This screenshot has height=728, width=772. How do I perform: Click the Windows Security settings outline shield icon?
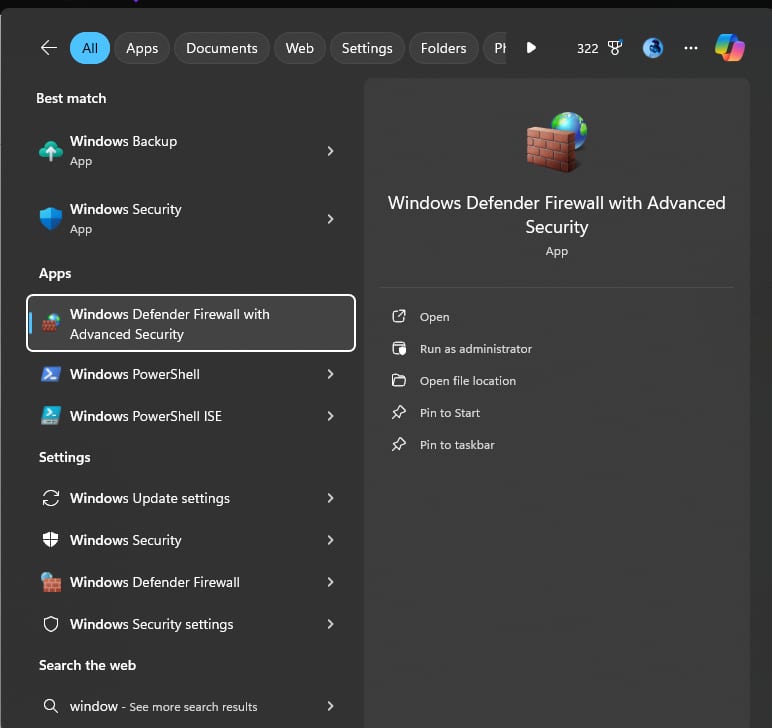tap(51, 624)
